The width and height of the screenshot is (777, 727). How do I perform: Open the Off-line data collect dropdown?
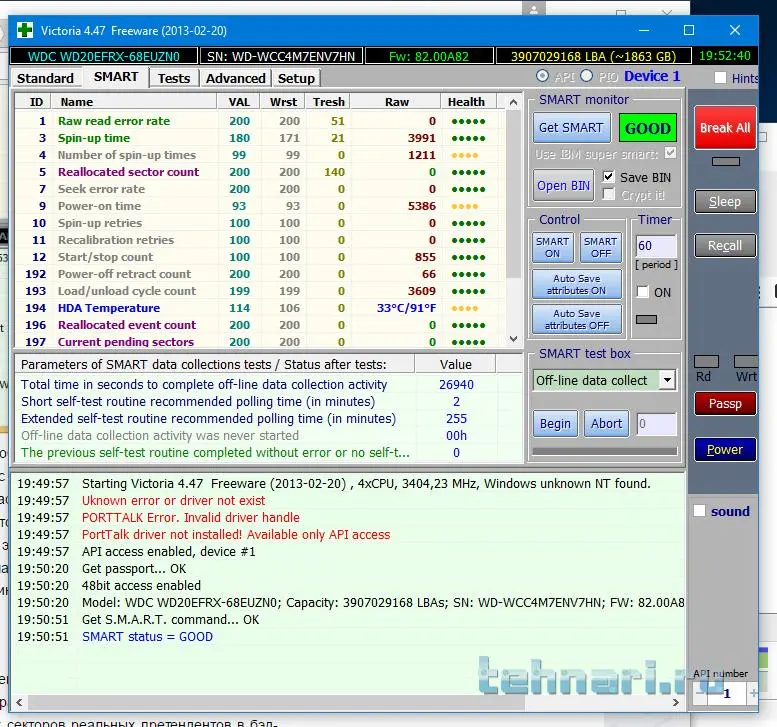667,380
